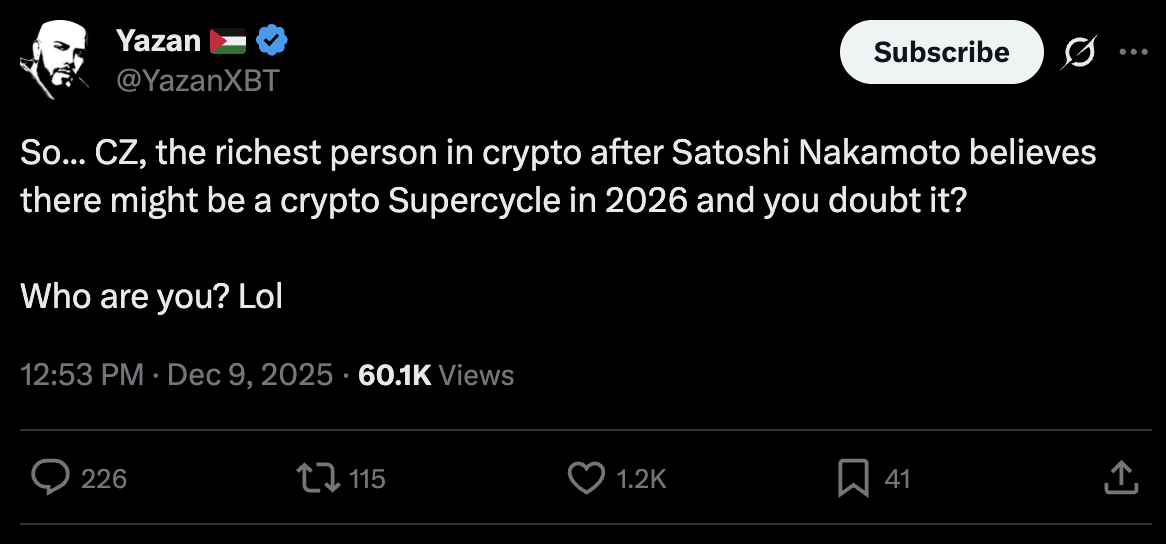Like the tweet with the heart icon
The width and height of the screenshot is (1166, 544).
(587, 479)
